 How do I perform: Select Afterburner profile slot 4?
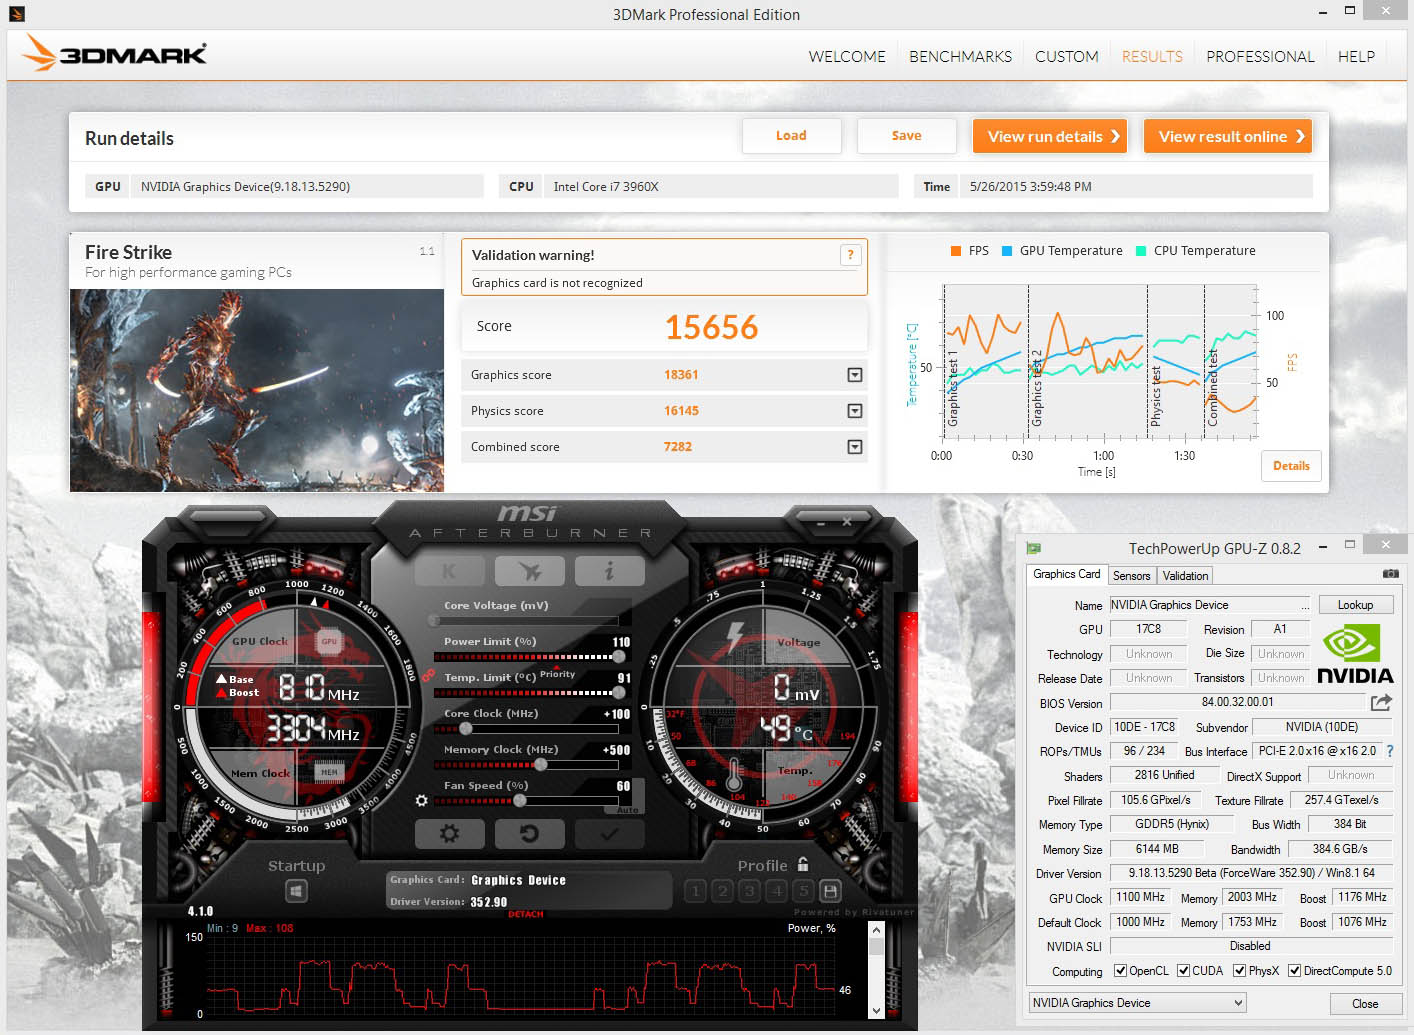(776, 890)
